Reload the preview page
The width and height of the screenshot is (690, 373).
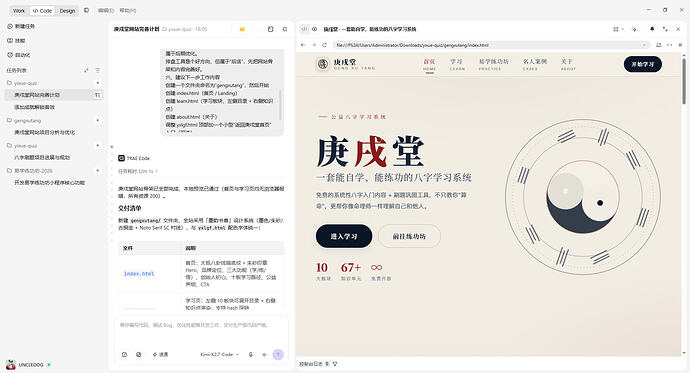[324, 45]
